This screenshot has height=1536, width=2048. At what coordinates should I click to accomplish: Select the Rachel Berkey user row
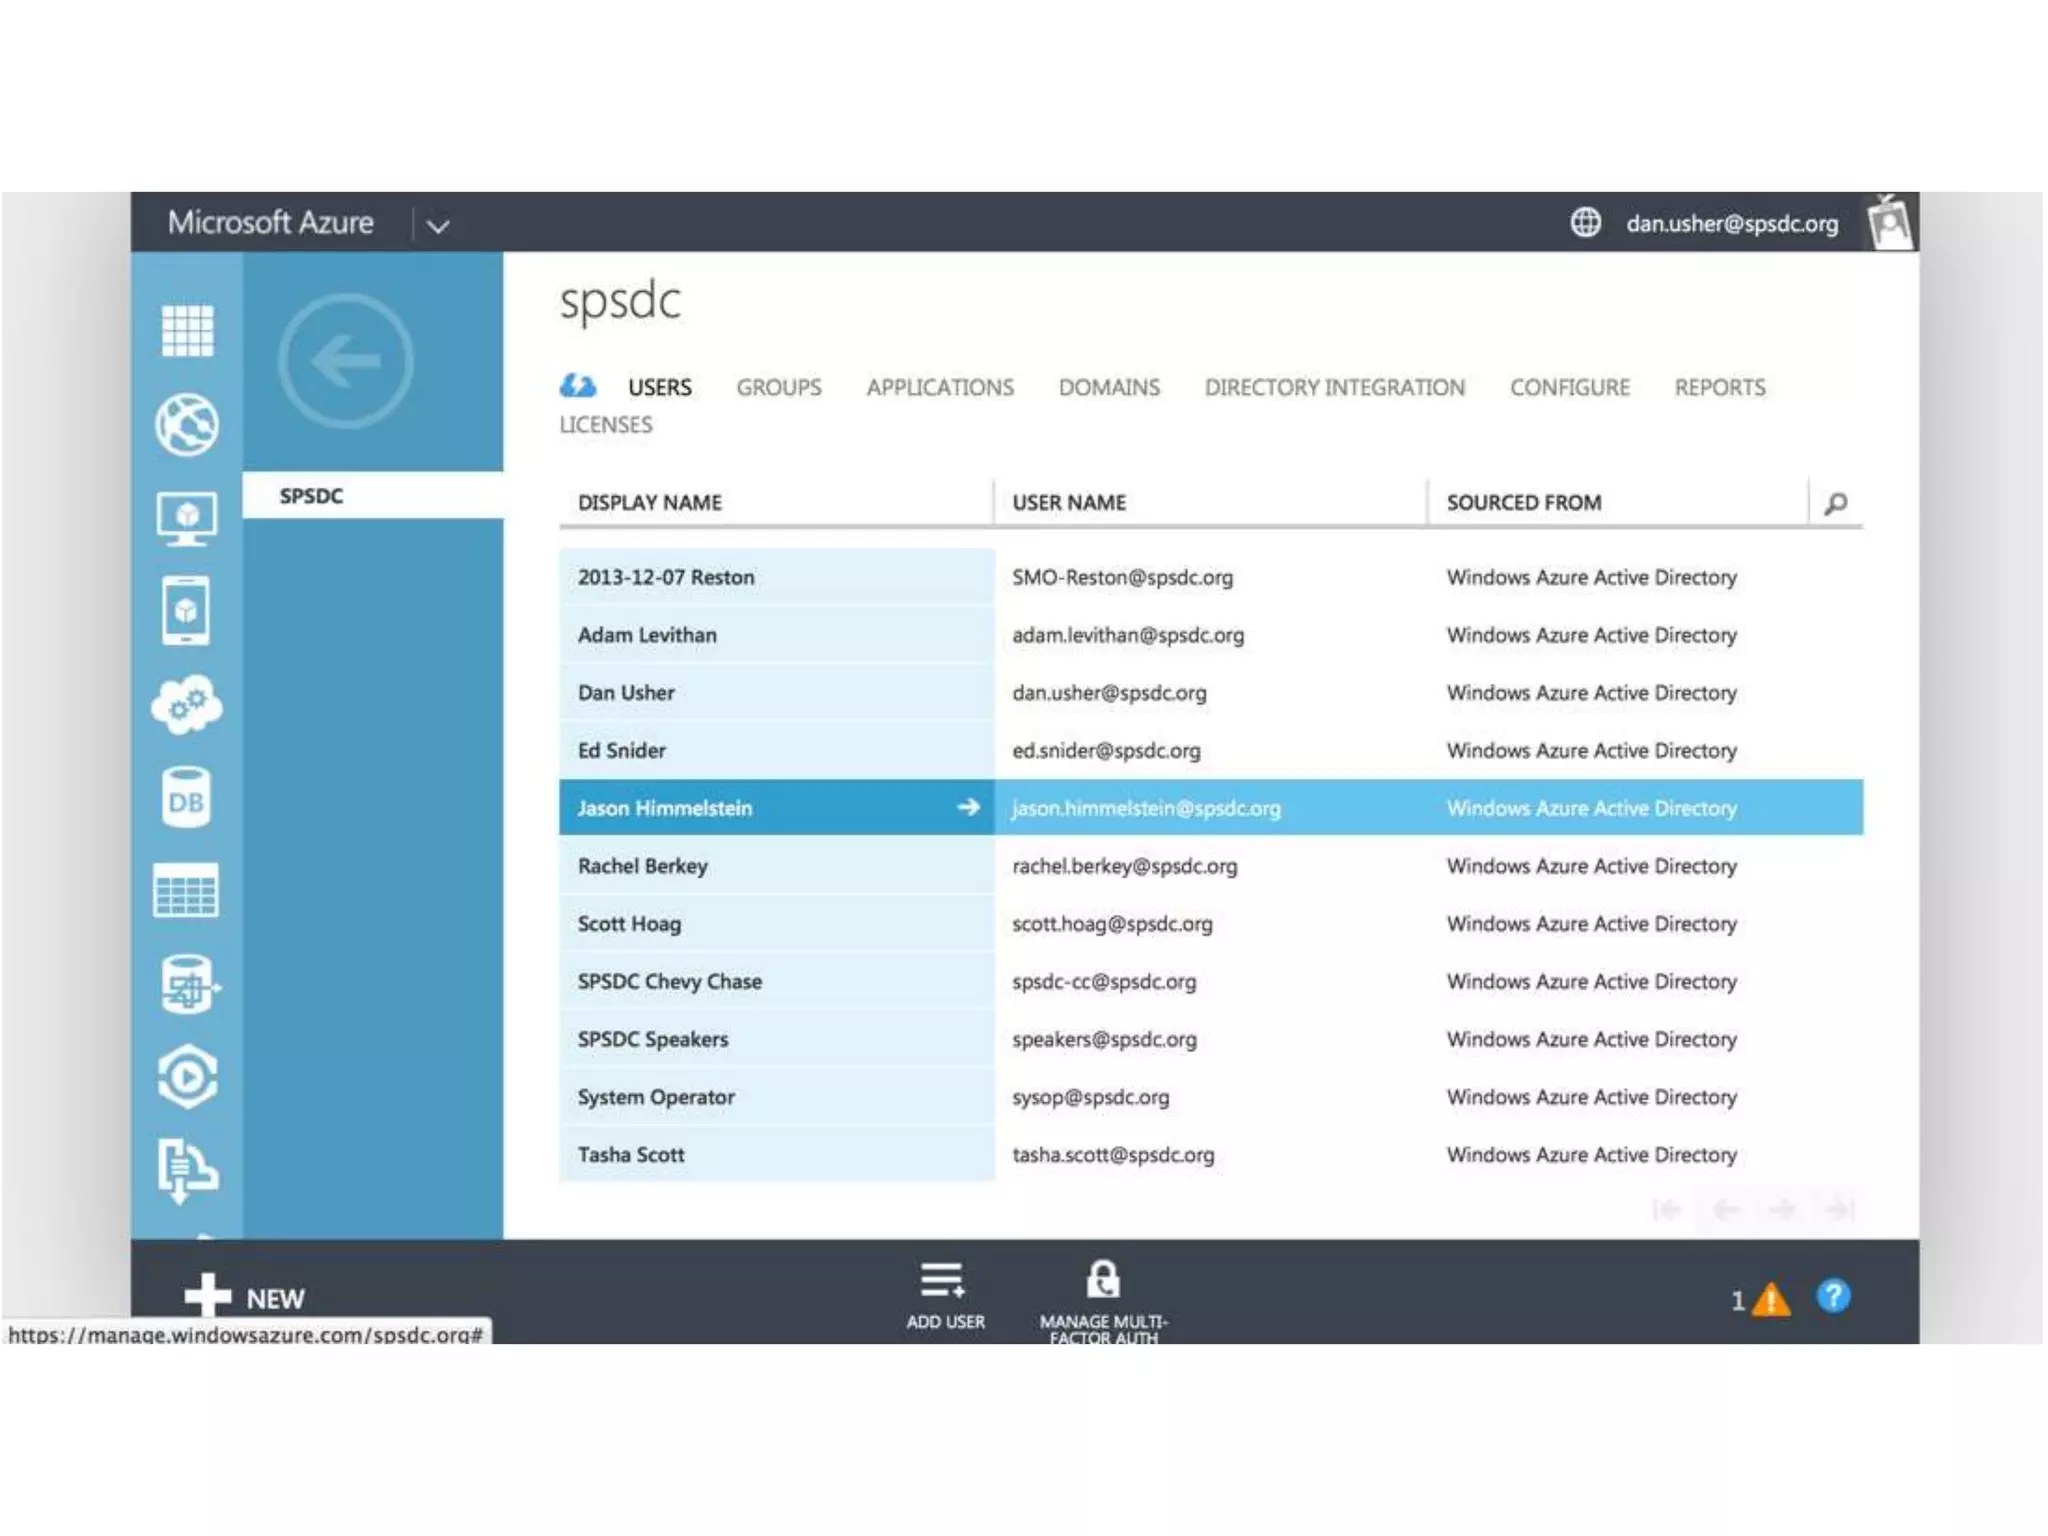coord(643,866)
